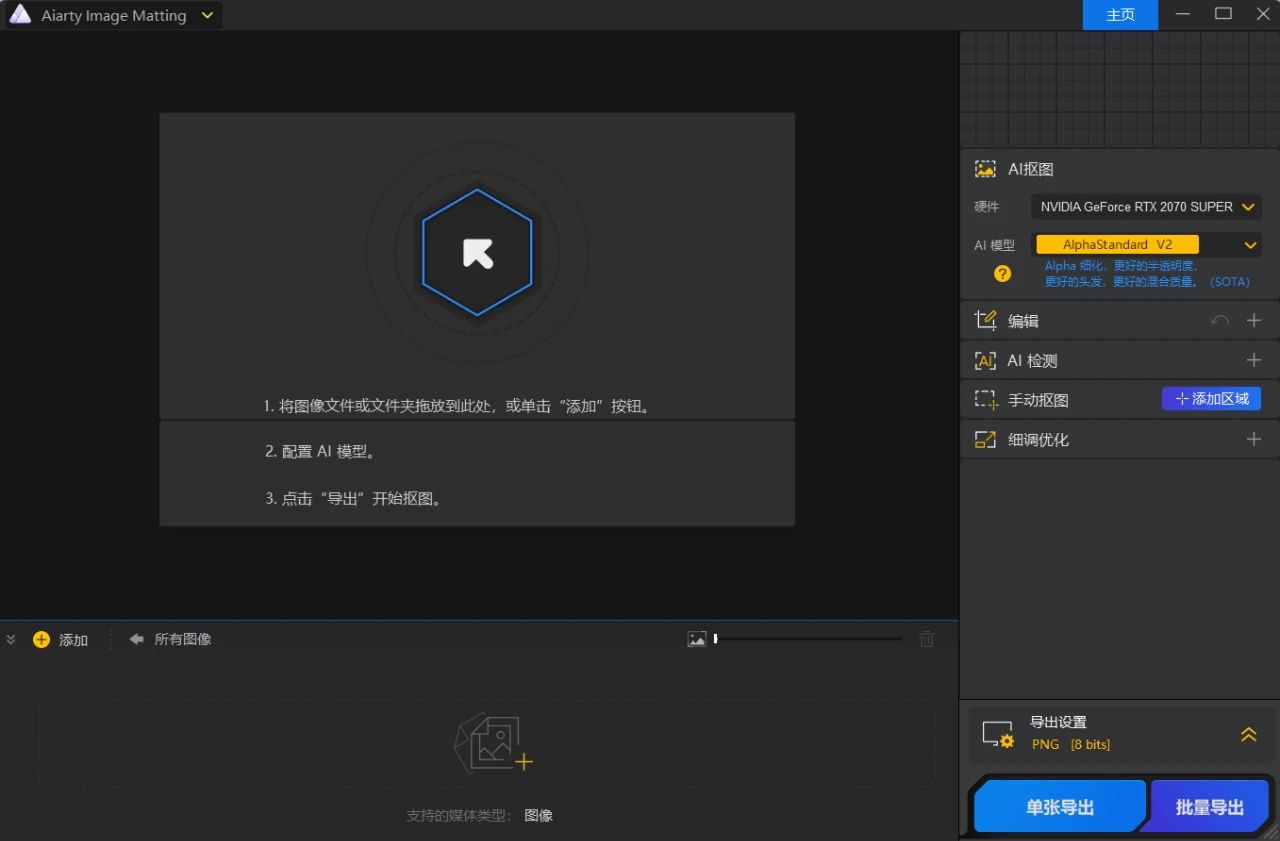The height and width of the screenshot is (841, 1280).
Task: Expand 导出设置 with double chevron
Action: click(x=1248, y=734)
